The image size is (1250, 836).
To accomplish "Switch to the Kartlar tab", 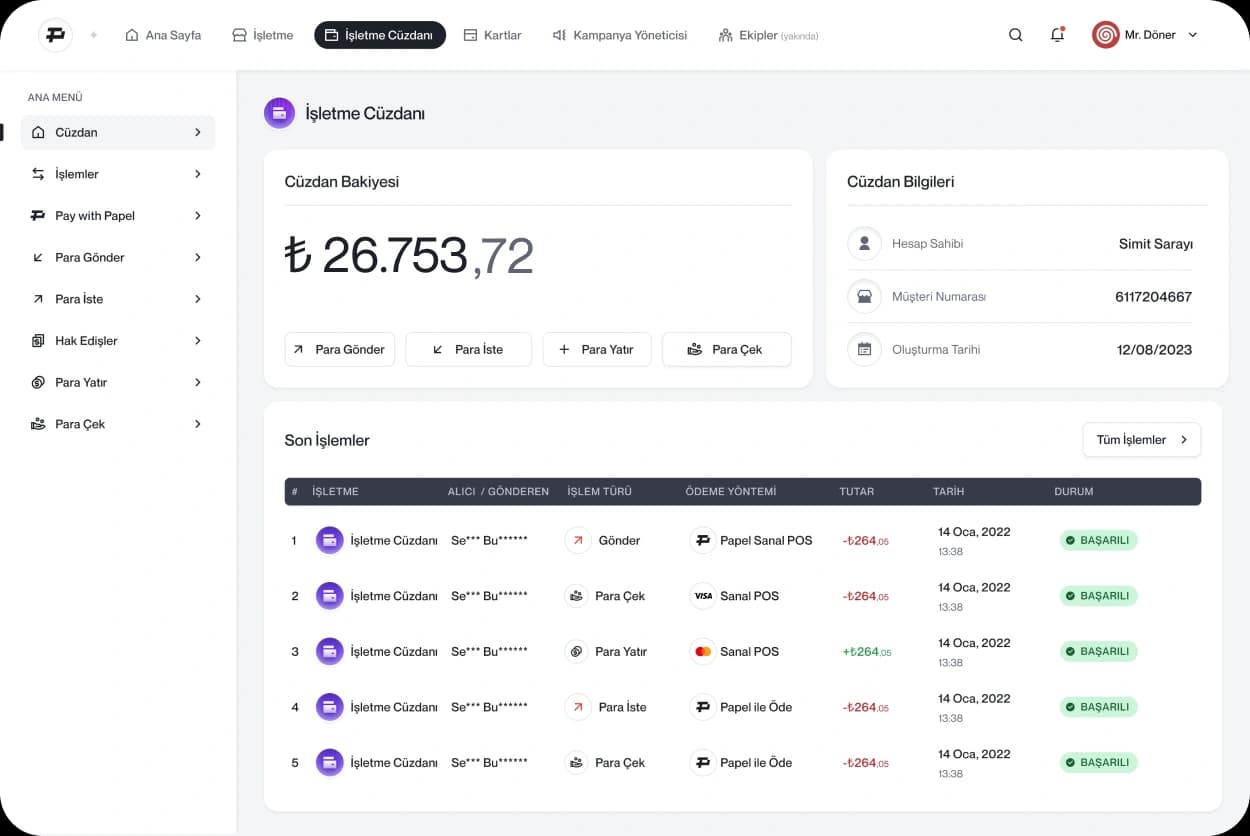I will pos(493,35).
